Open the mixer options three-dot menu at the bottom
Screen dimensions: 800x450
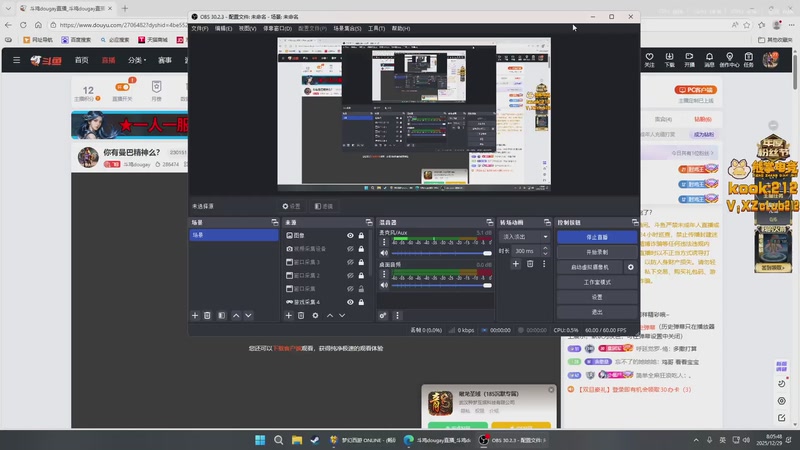pos(397,316)
